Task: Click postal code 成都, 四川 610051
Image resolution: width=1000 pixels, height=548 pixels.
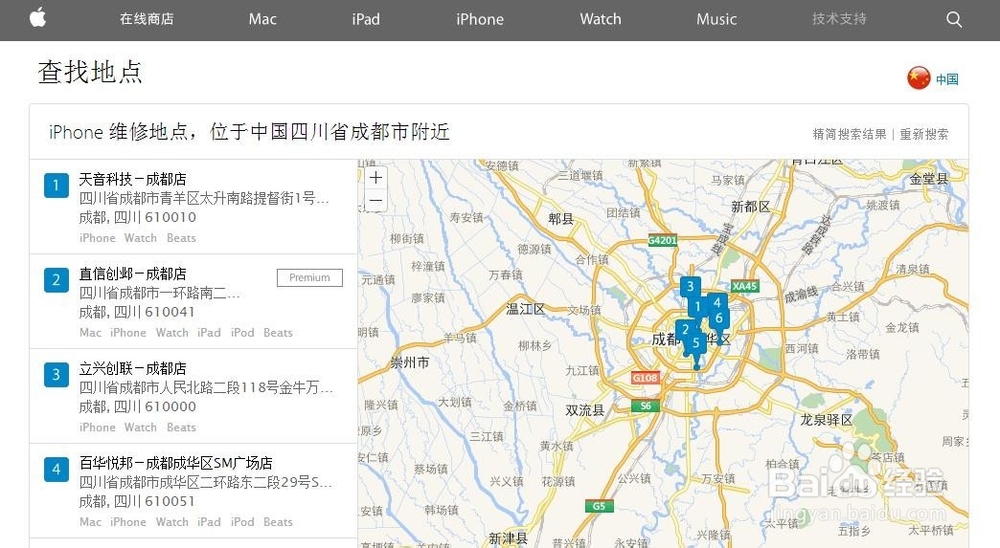Action: (137, 501)
